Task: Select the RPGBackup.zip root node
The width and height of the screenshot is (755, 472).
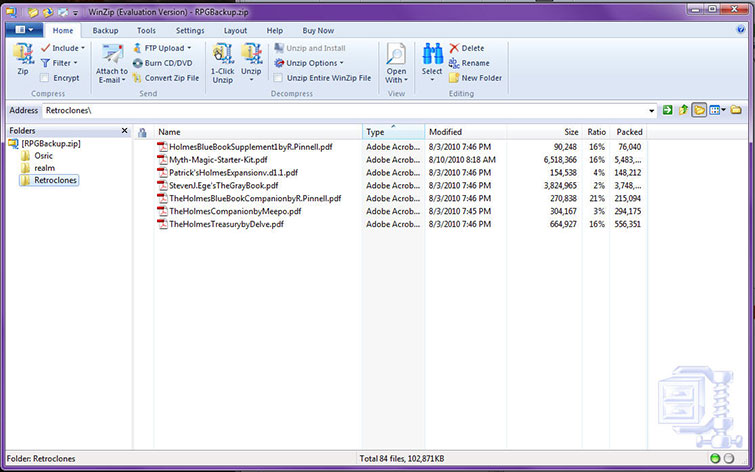Action: coord(45,144)
